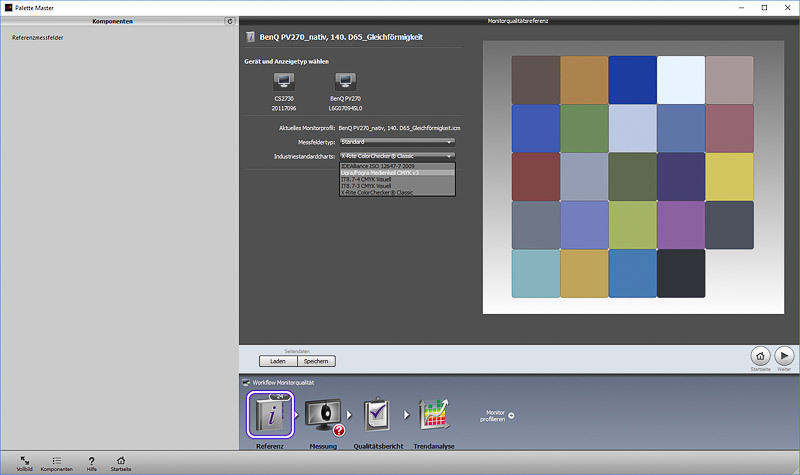Toggle Vollbild fullscreen mode
Image resolution: width=800 pixels, height=475 pixels.
pyautogui.click(x=24, y=460)
